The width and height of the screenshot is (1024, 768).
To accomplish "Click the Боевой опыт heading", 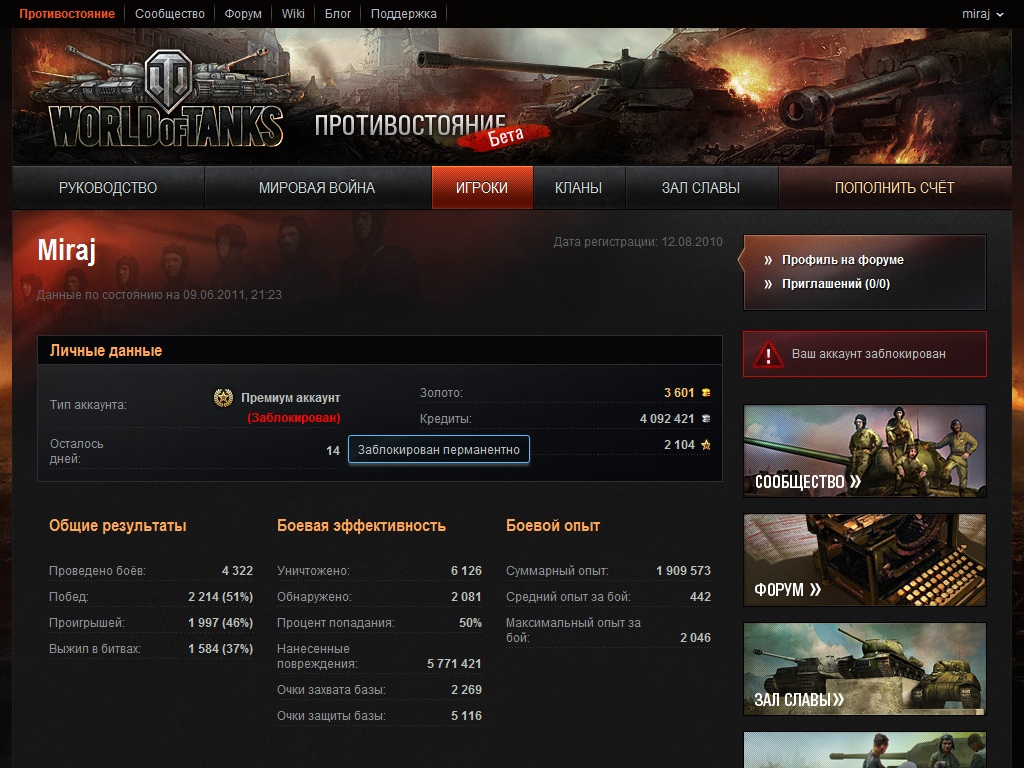I will (552, 526).
